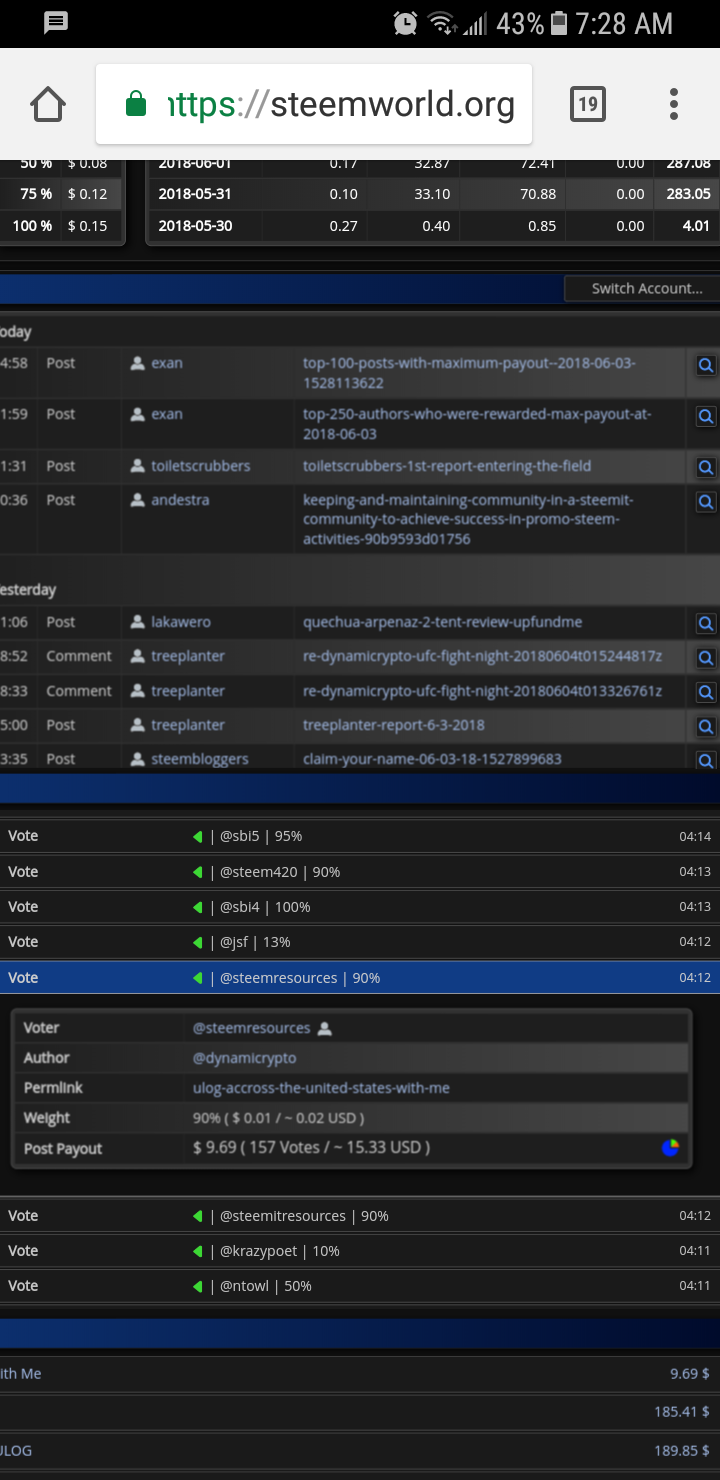Click the exan username in first post row

167,363
